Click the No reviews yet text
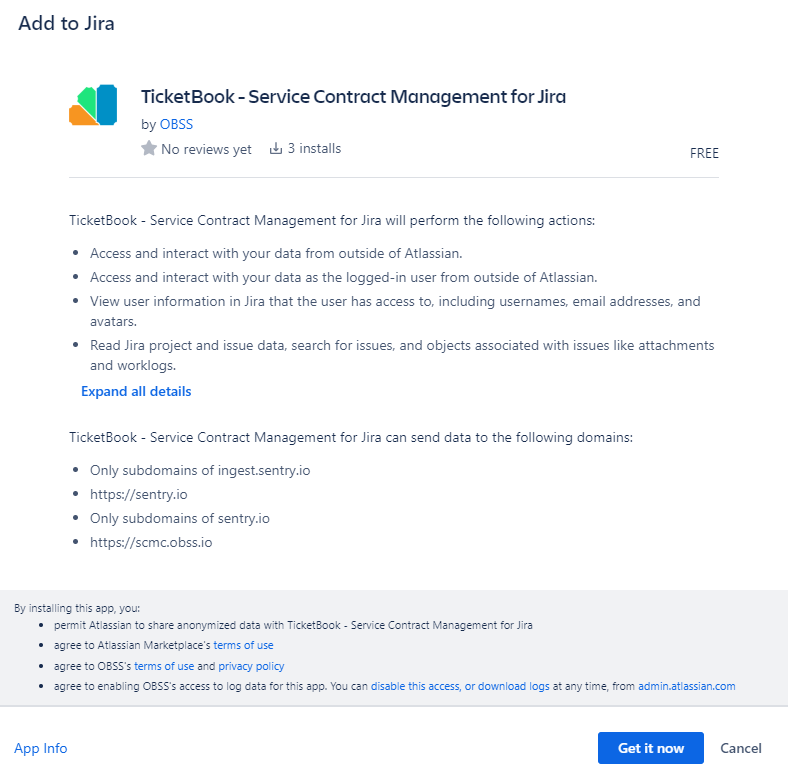The height and width of the screenshot is (777, 788). (x=206, y=149)
